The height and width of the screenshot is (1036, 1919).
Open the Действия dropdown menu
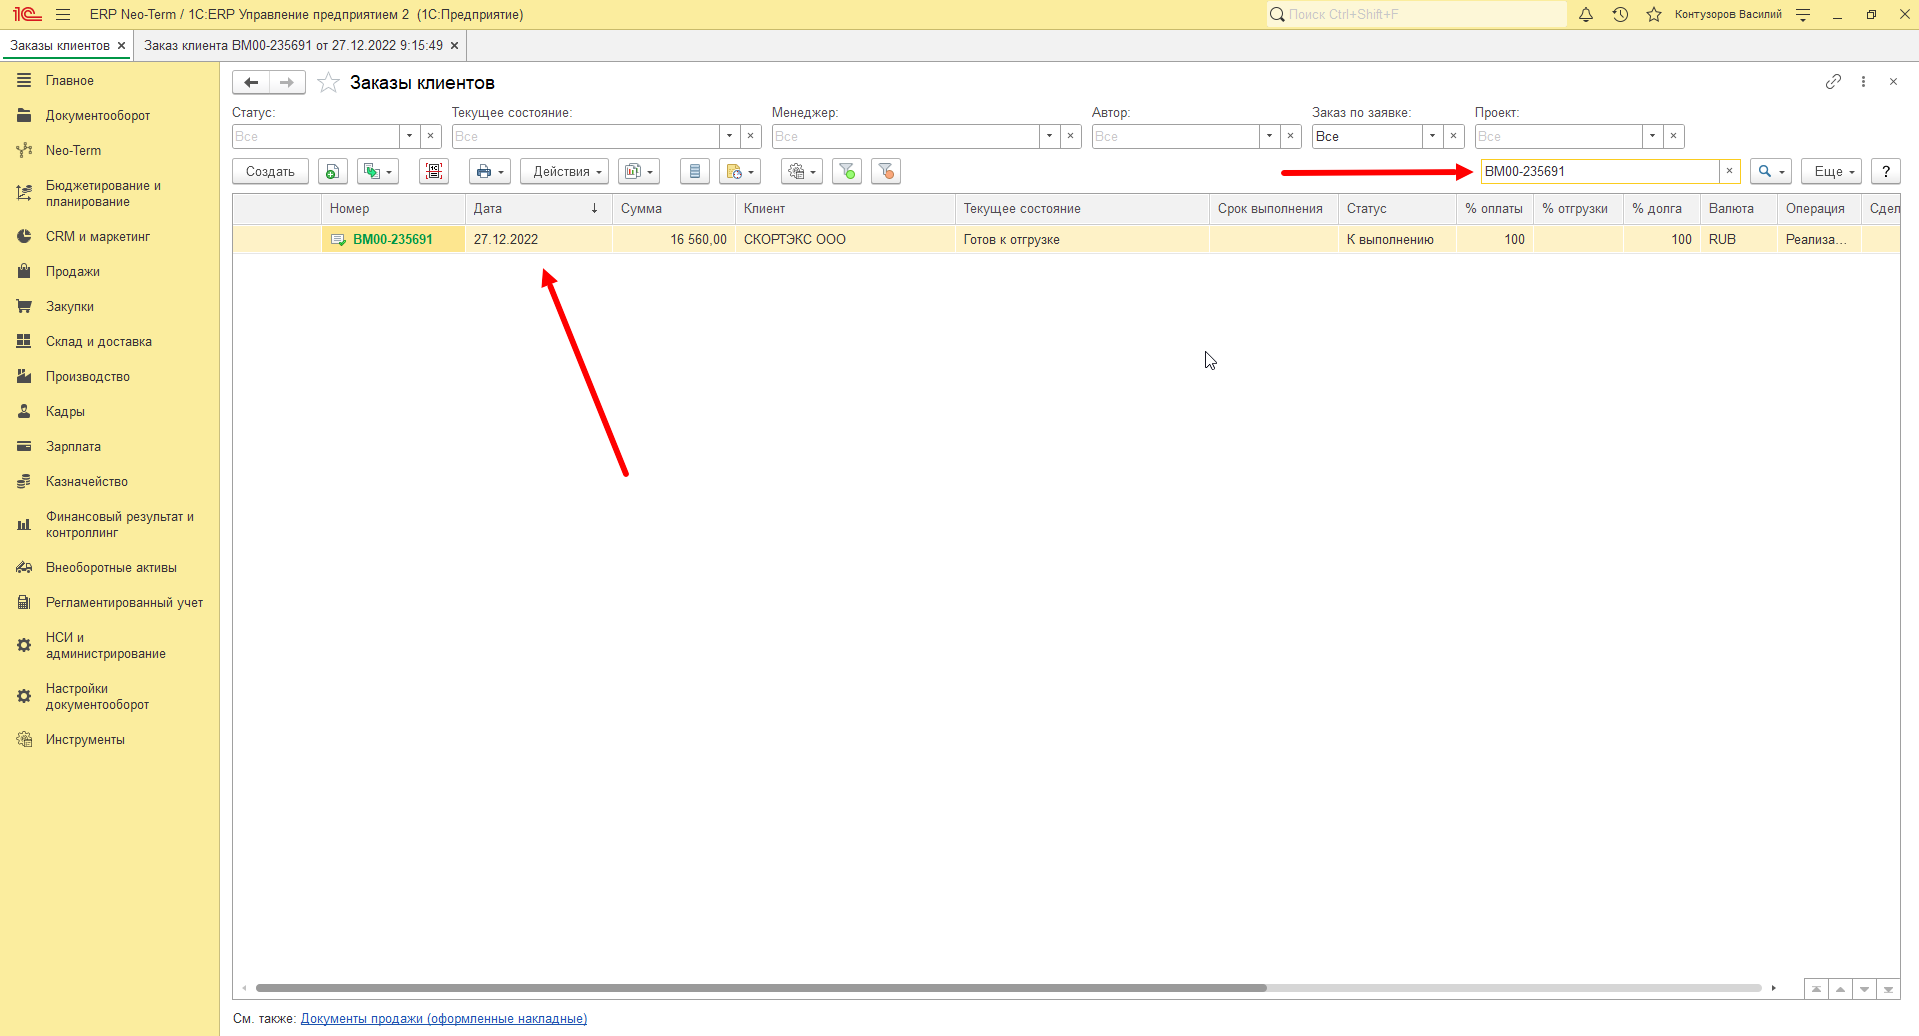point(565,172)
